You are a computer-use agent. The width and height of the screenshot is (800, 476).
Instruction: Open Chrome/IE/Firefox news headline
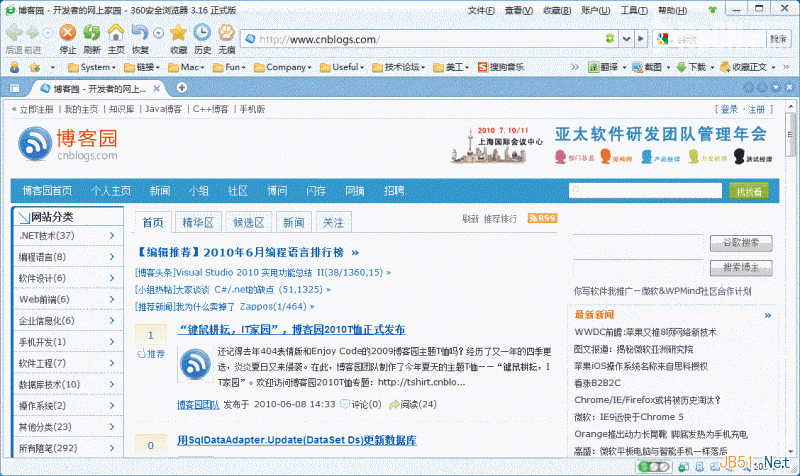647,400
